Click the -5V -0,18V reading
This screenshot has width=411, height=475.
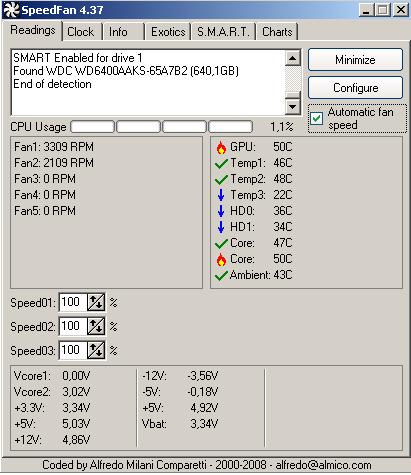tap(180, 392)
